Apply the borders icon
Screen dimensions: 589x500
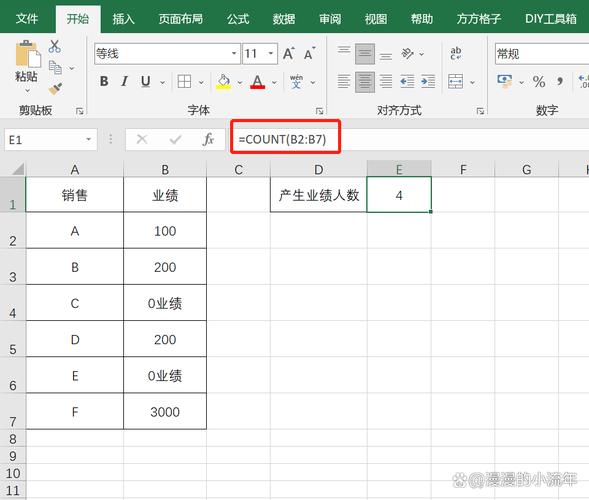(x=184, y=81)
